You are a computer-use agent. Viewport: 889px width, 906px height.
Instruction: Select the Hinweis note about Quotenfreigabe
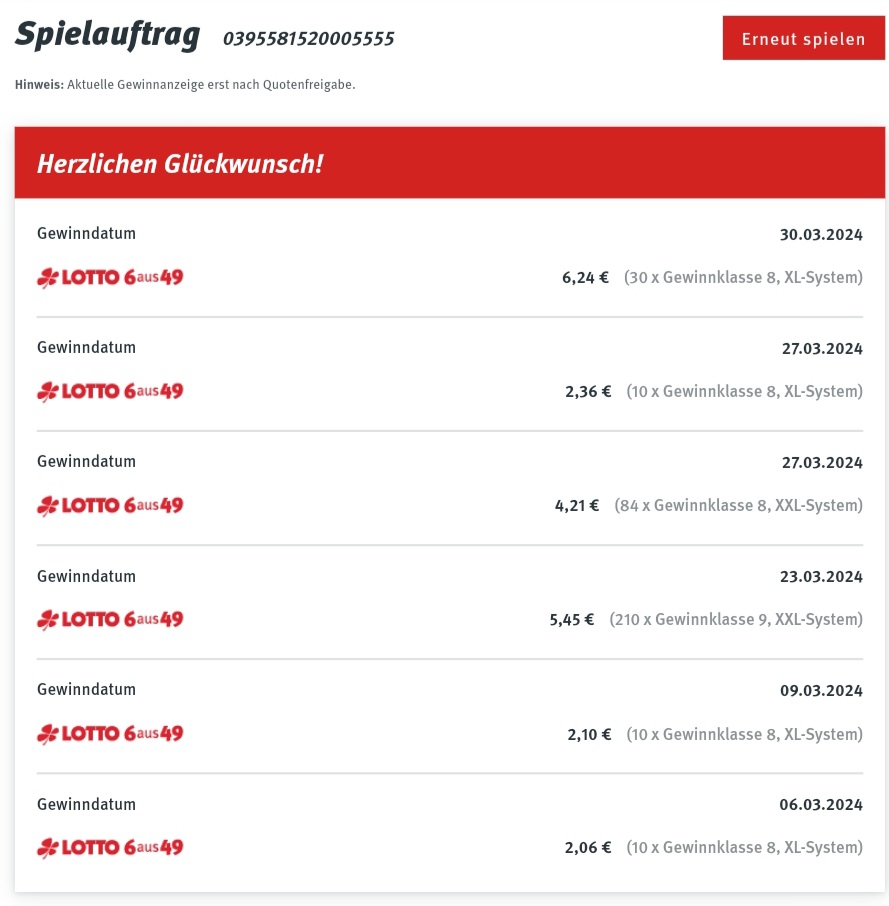tap(185, 84)
